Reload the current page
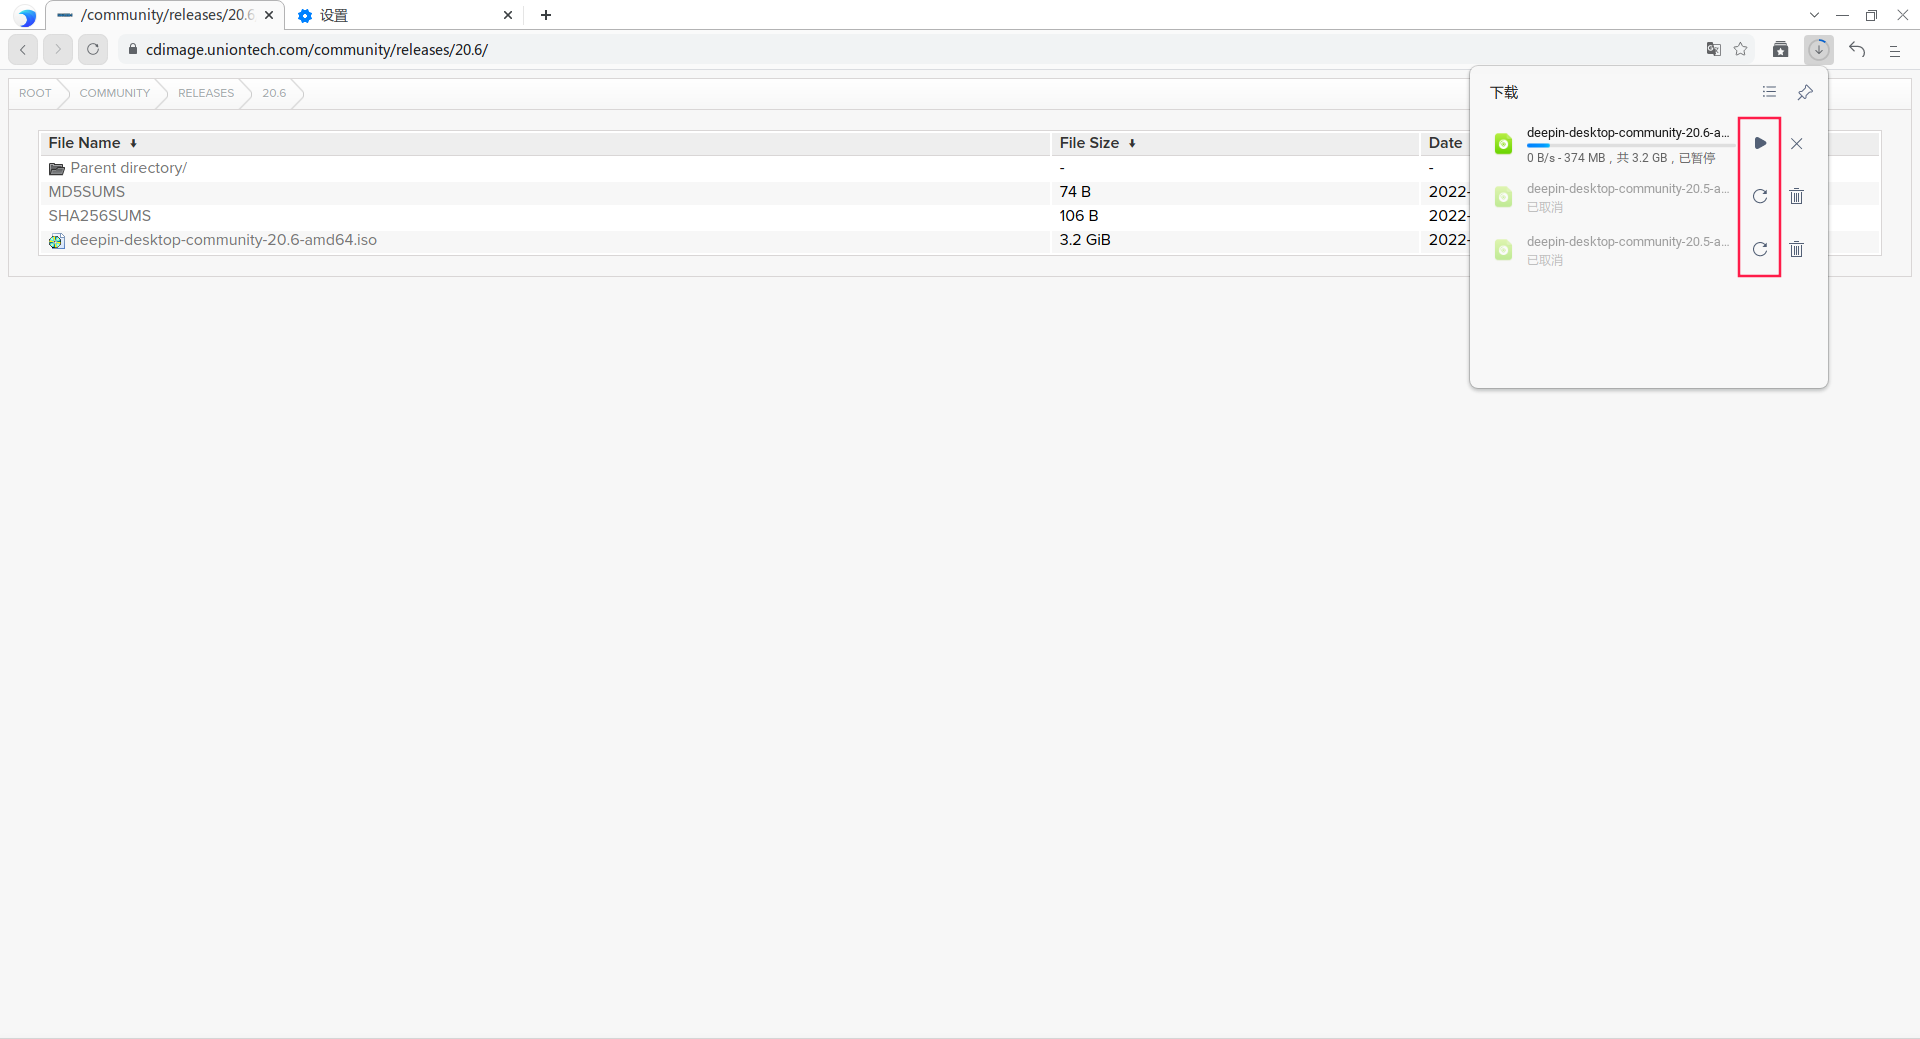The width and height of the screenshot is (1920, 1039). tap(93, 49)
